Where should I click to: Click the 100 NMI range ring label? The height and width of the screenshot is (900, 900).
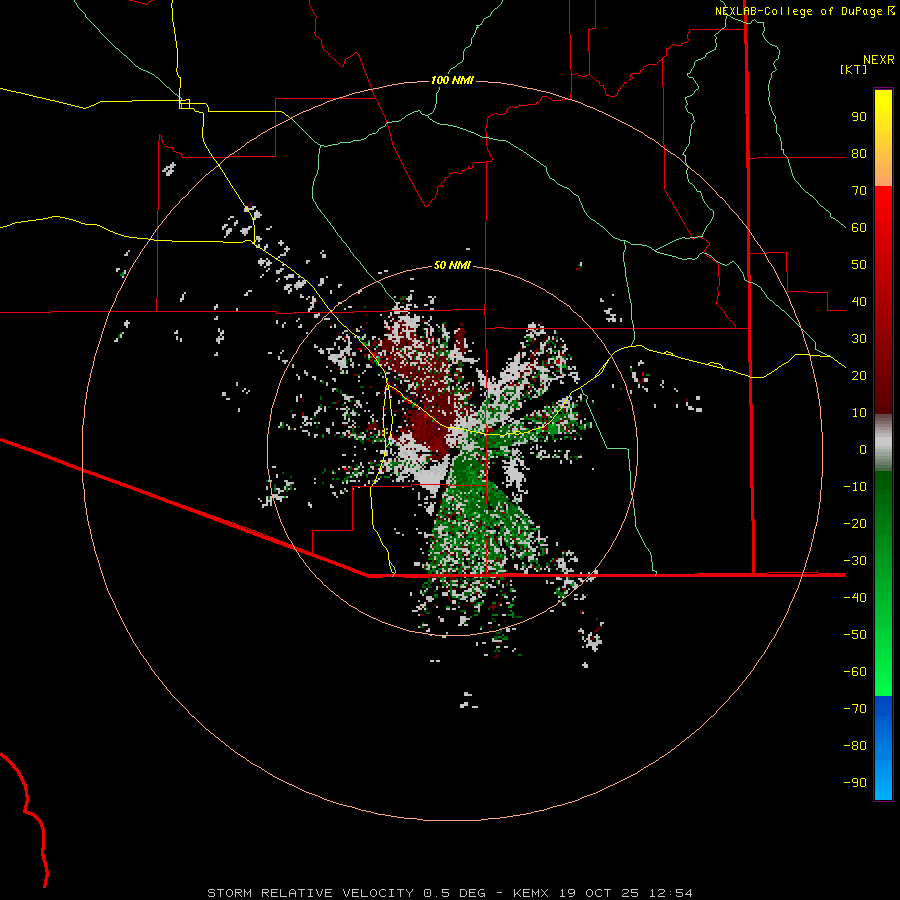452,80
